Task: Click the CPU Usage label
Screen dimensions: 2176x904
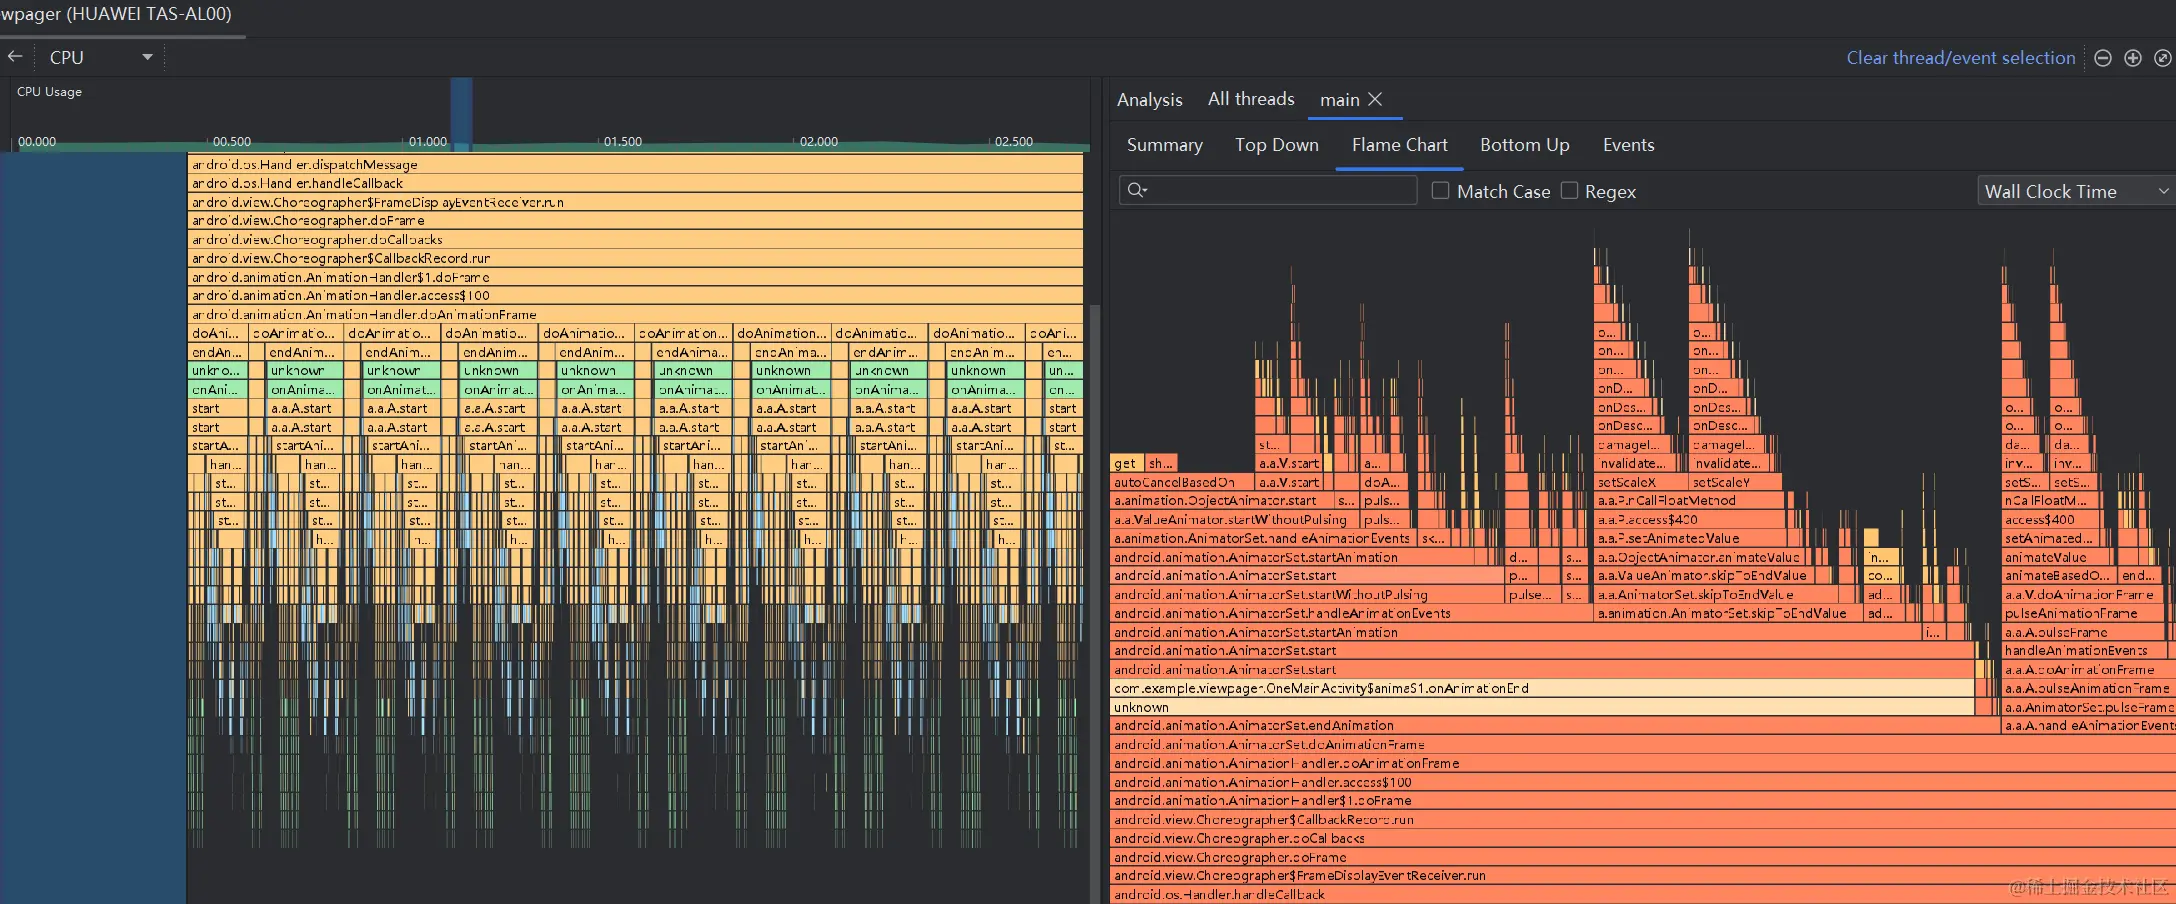Action: click(x=49, y=92)
